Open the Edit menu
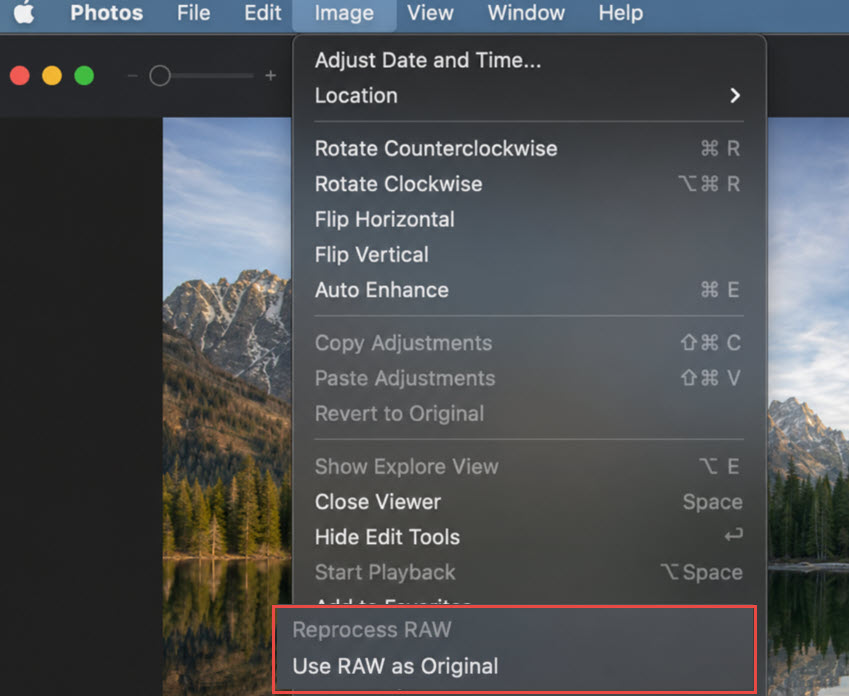The image size is (849, 696). pos(263,12)
